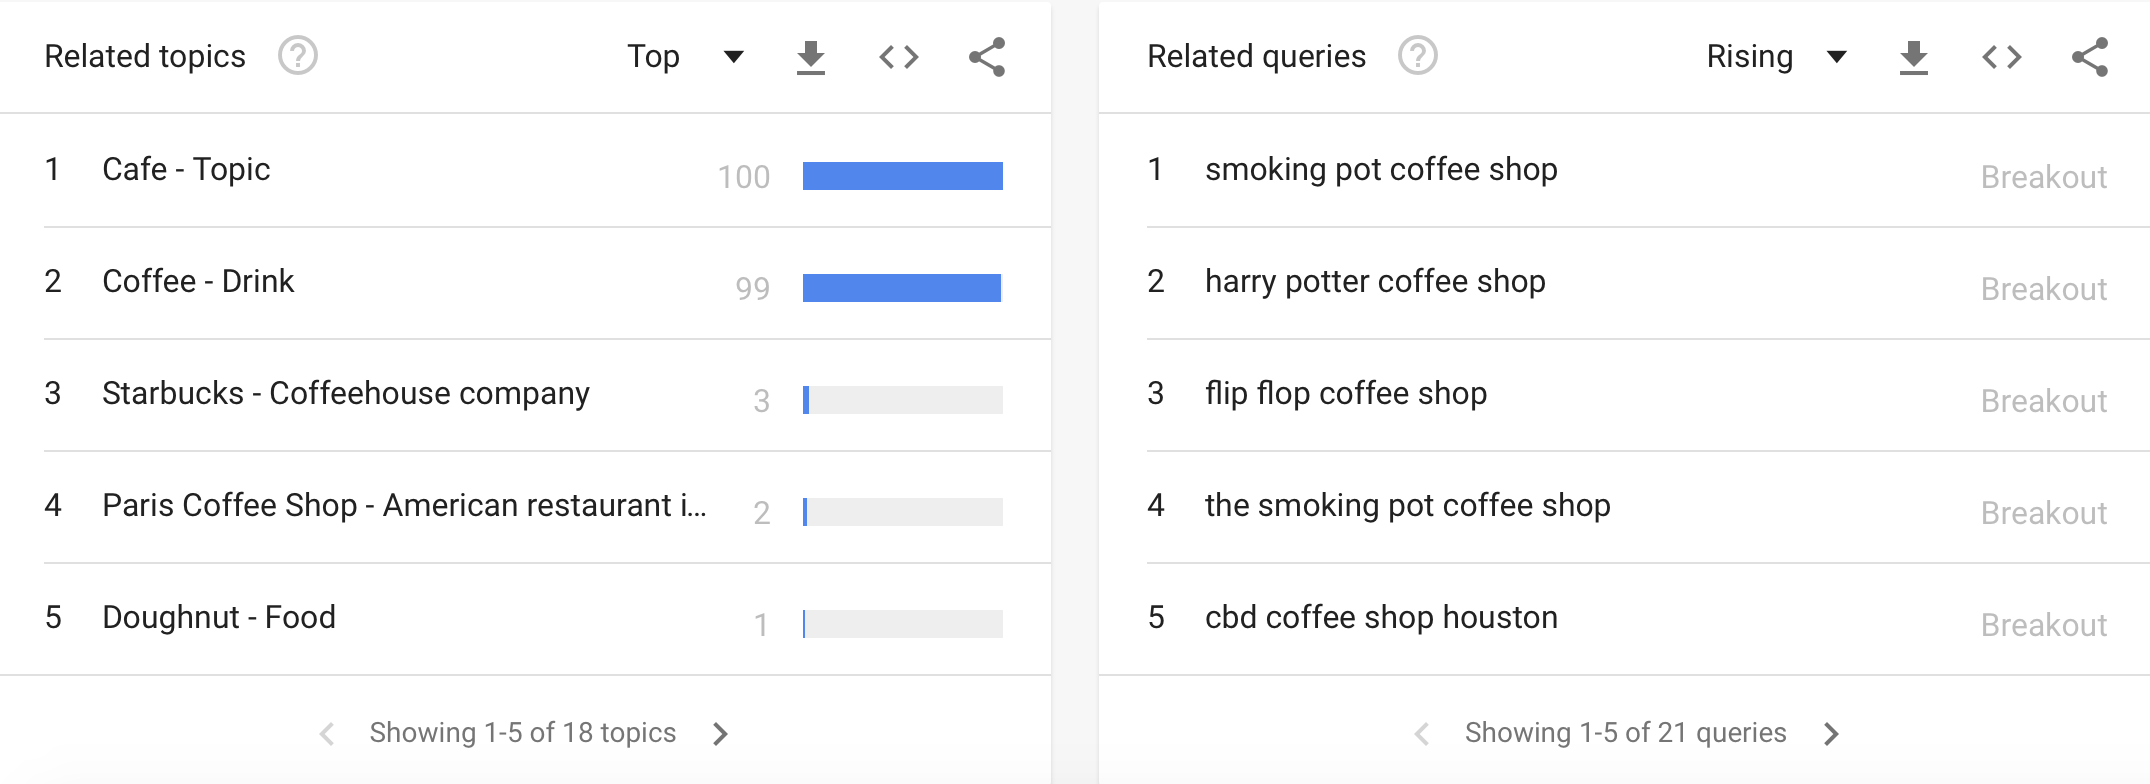Select the harry potter coffee shop query

tap(1375, 282)
